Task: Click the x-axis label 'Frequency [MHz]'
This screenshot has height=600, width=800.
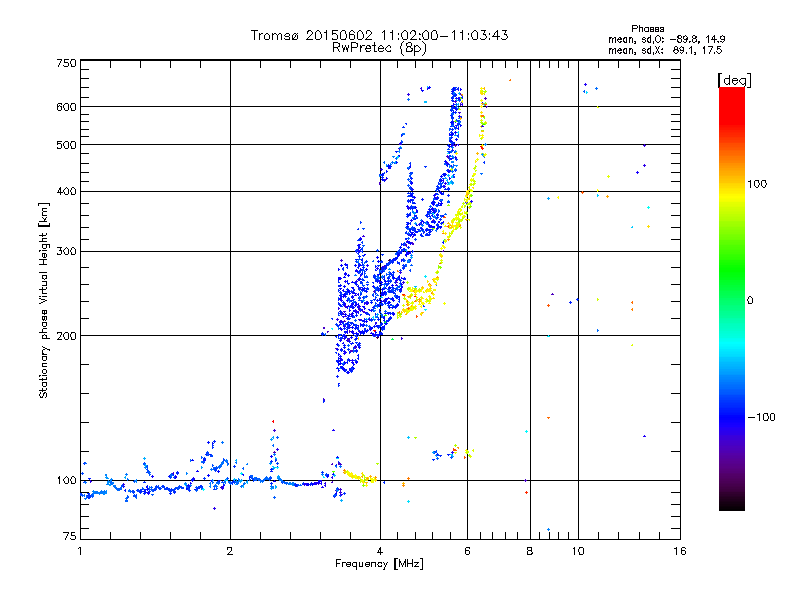Action: (379, 564)
